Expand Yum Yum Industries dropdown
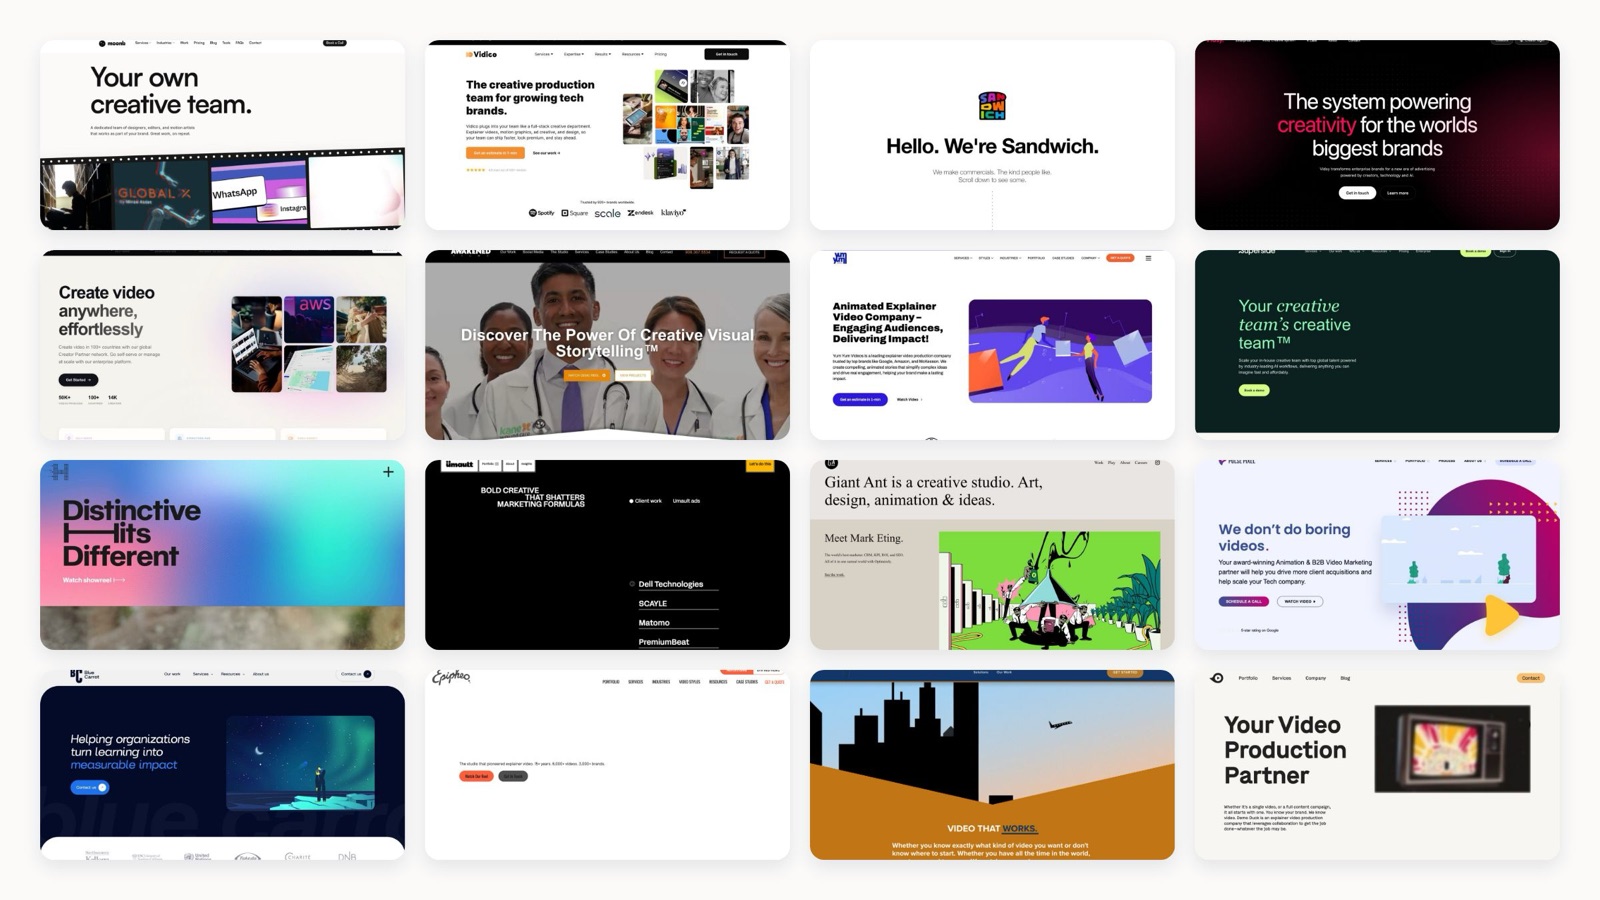Viewport: 1600px width, 900px height. coord(1010,258)
